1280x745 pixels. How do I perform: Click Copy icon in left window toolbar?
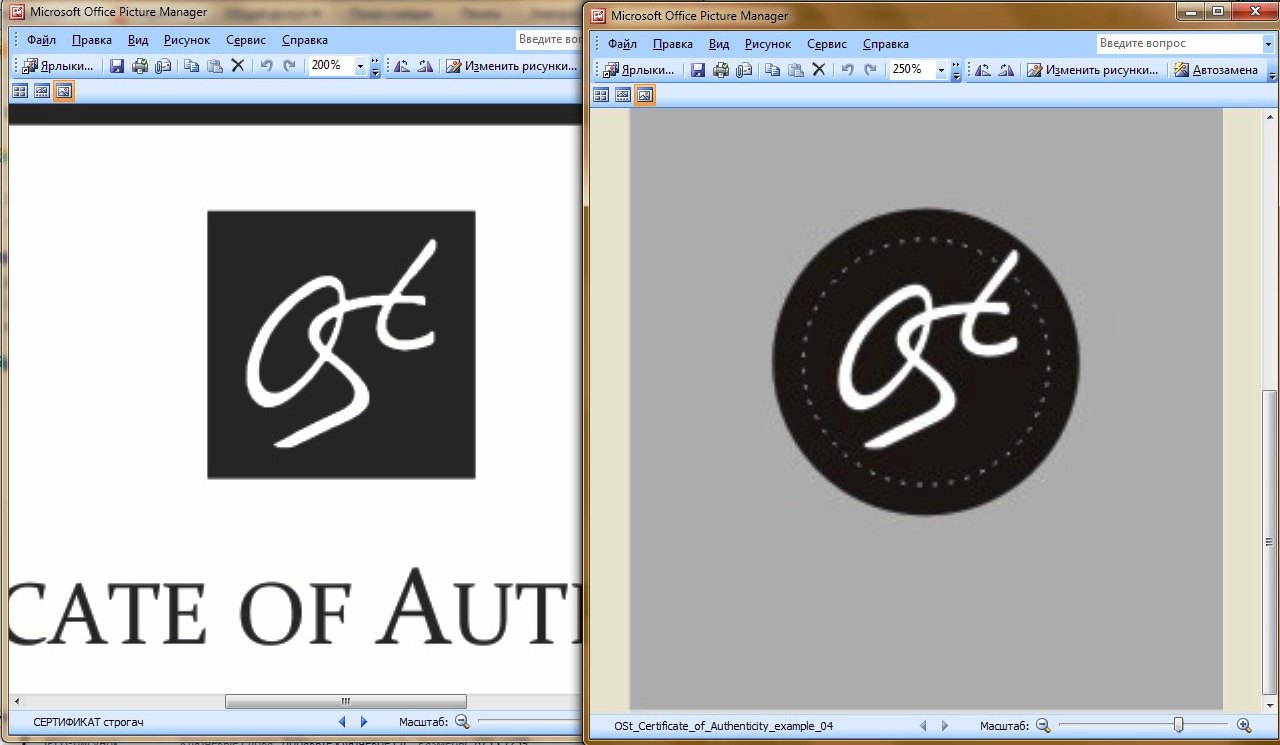click(x=192, y=66)
